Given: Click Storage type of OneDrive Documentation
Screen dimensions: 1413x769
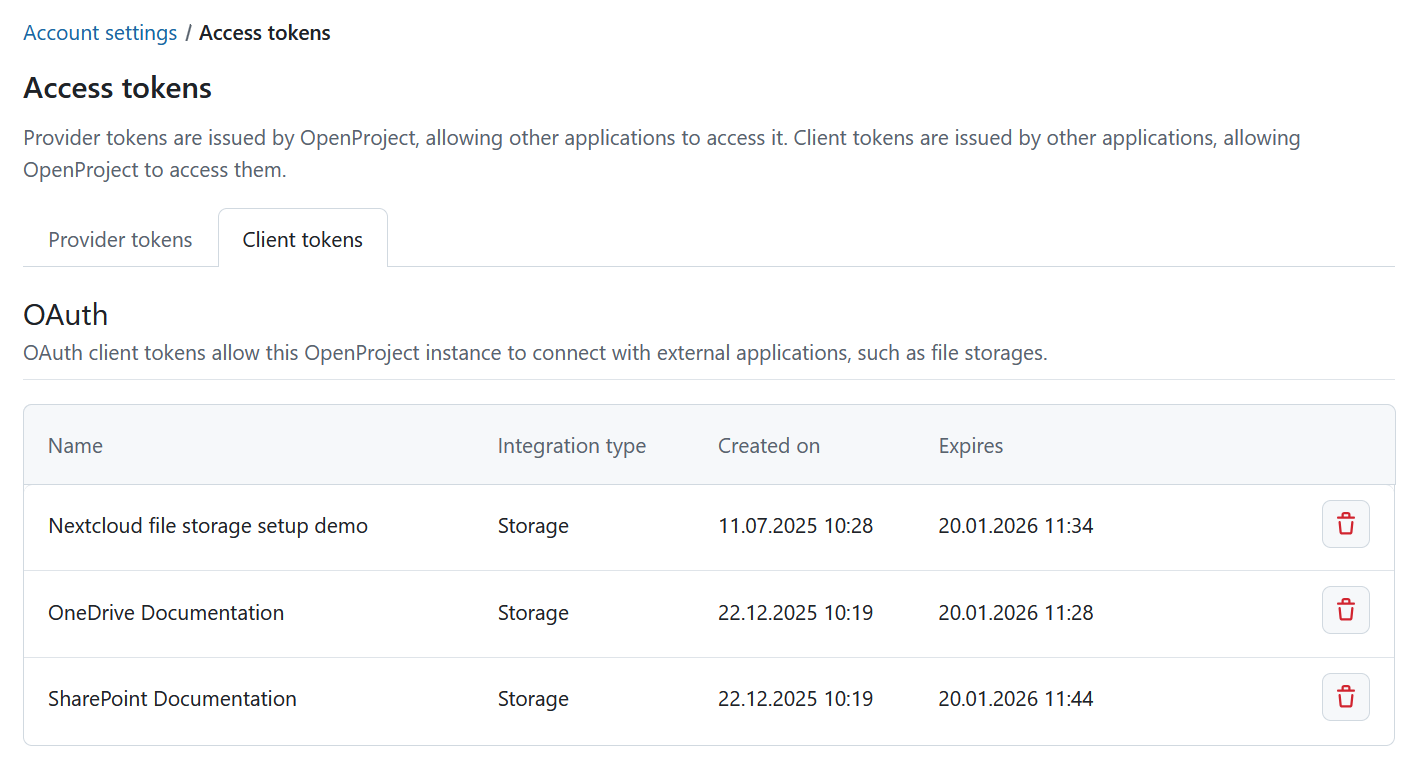Looking at the screenshot, I should point(533,612).
